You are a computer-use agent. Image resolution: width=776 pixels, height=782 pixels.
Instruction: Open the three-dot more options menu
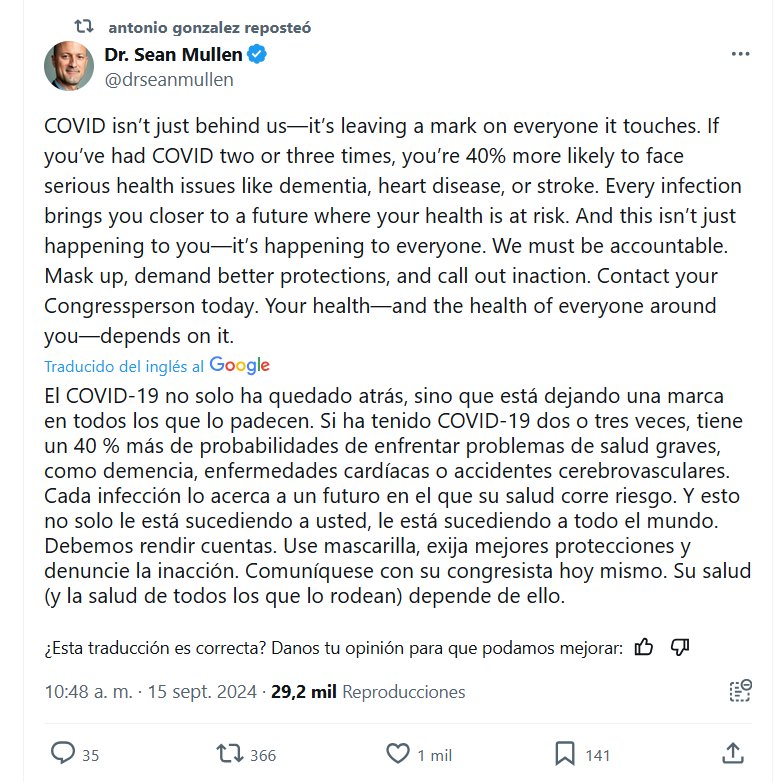click(741, 54)
